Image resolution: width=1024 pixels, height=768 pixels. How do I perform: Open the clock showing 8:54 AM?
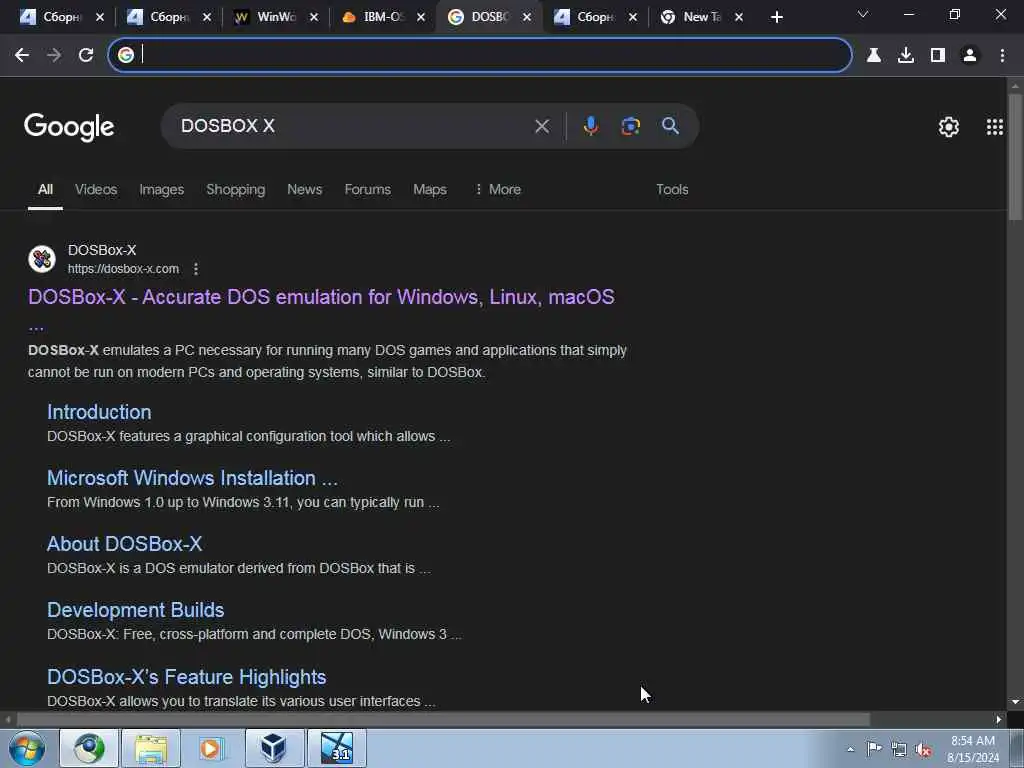pos(973,749)
